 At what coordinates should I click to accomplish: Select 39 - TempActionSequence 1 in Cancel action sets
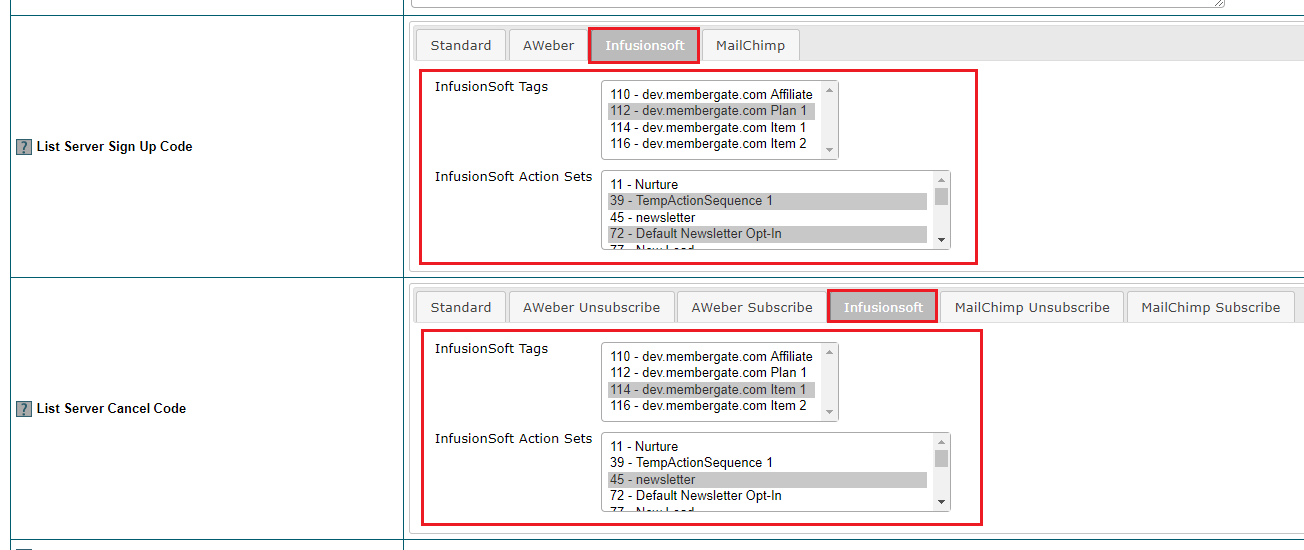(x=767, y=463)
